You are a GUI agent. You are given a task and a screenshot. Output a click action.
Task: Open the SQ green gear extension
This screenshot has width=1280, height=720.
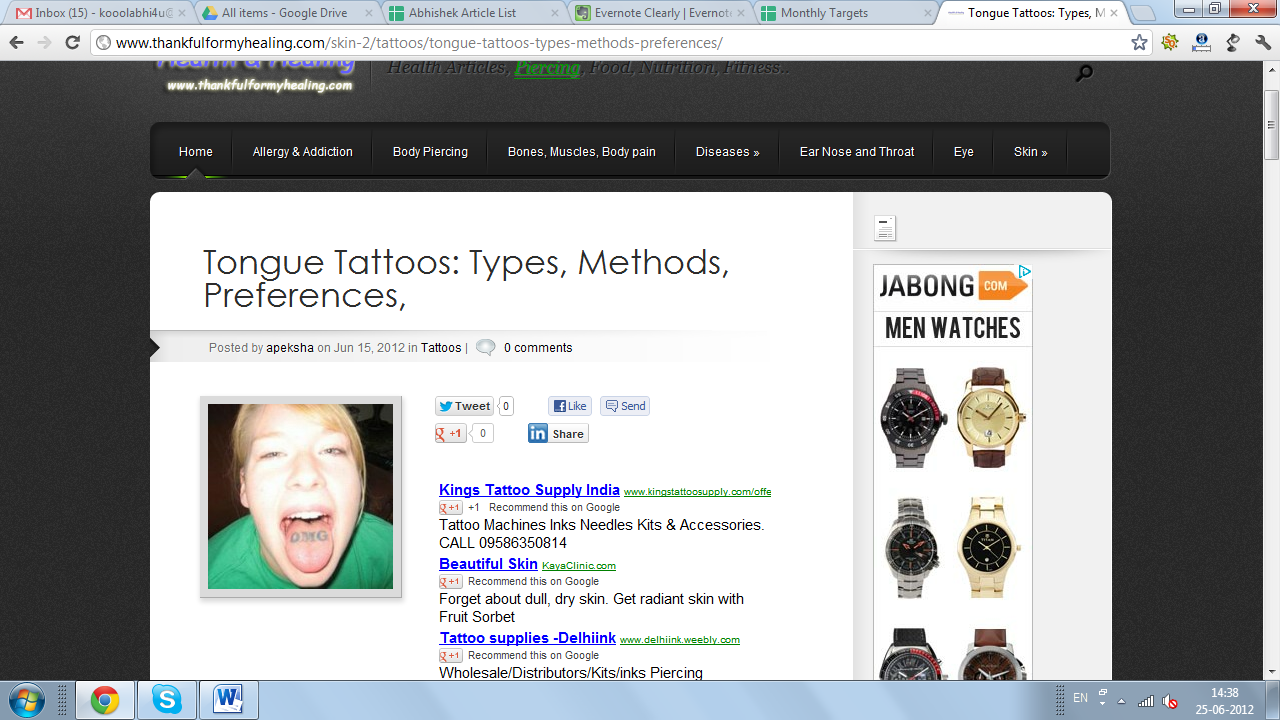tap(1170, 43)
